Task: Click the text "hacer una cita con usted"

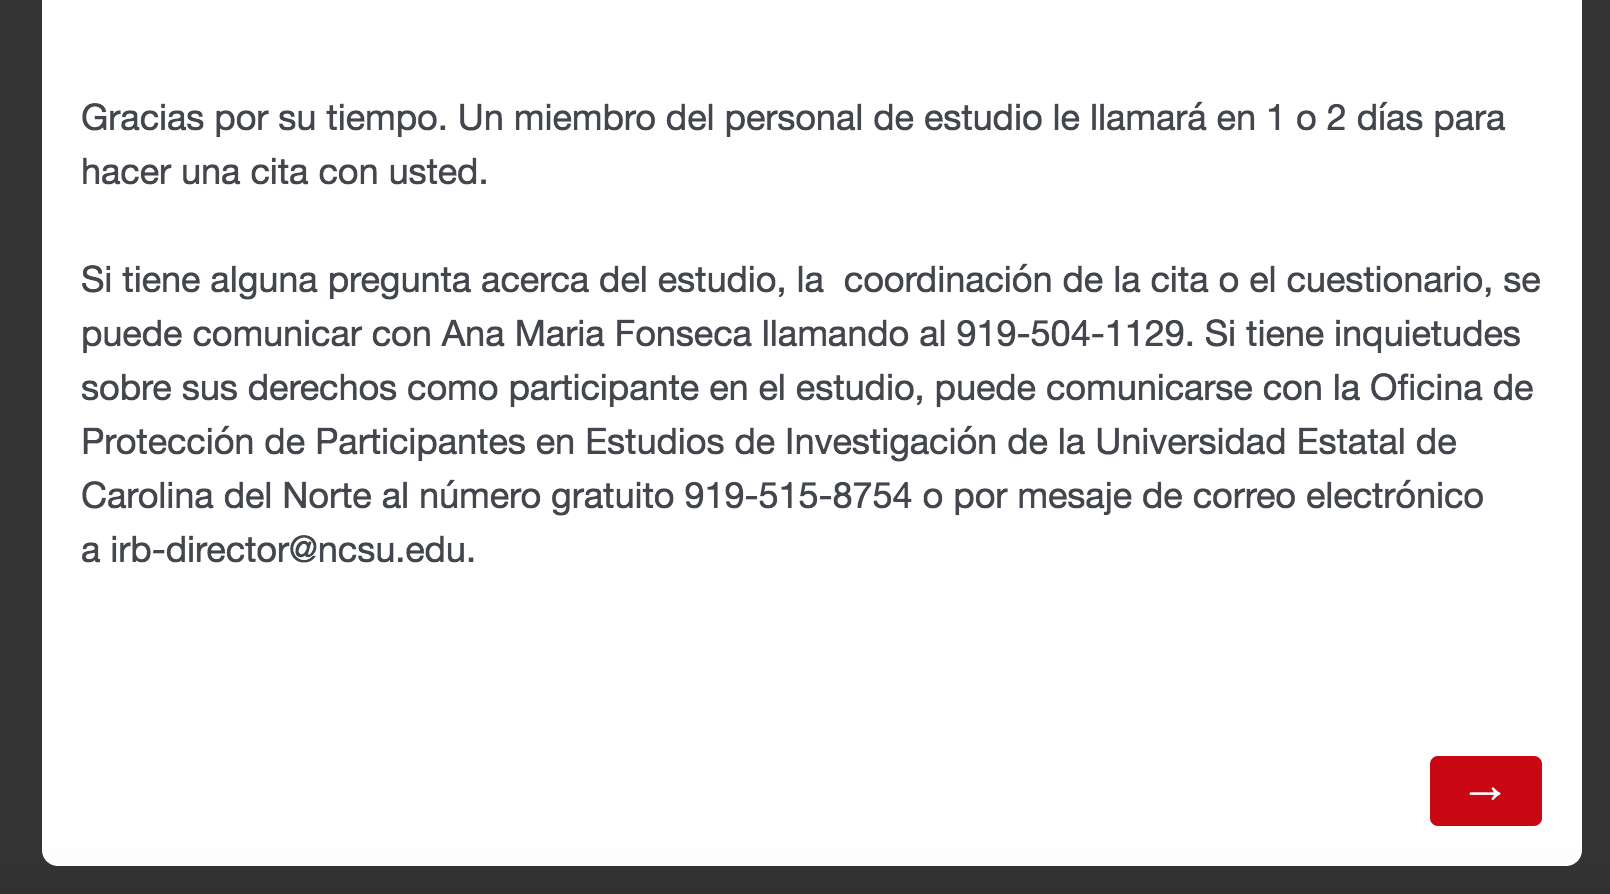Action: pos(282,172)
